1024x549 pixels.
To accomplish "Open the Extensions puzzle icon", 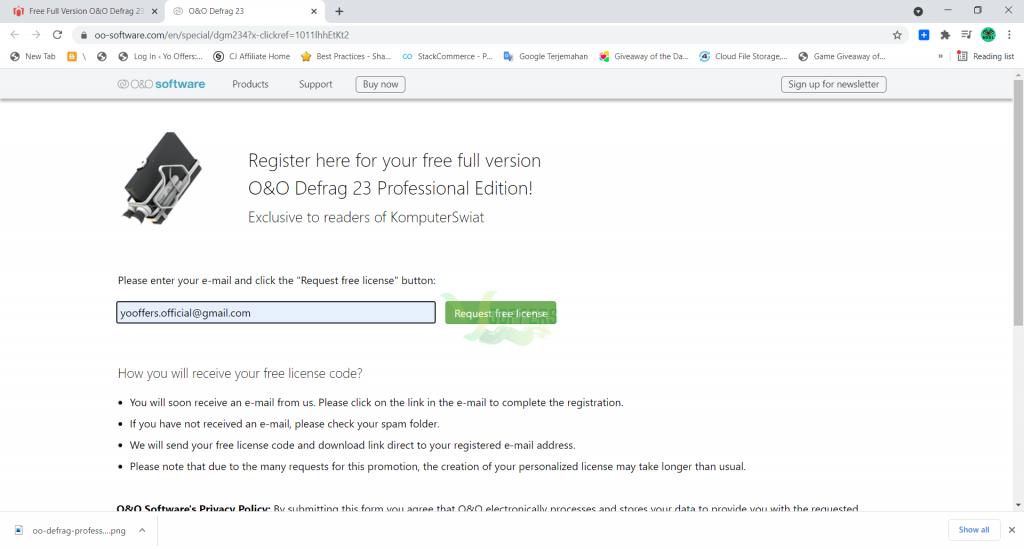I will (x=945, y=35).
